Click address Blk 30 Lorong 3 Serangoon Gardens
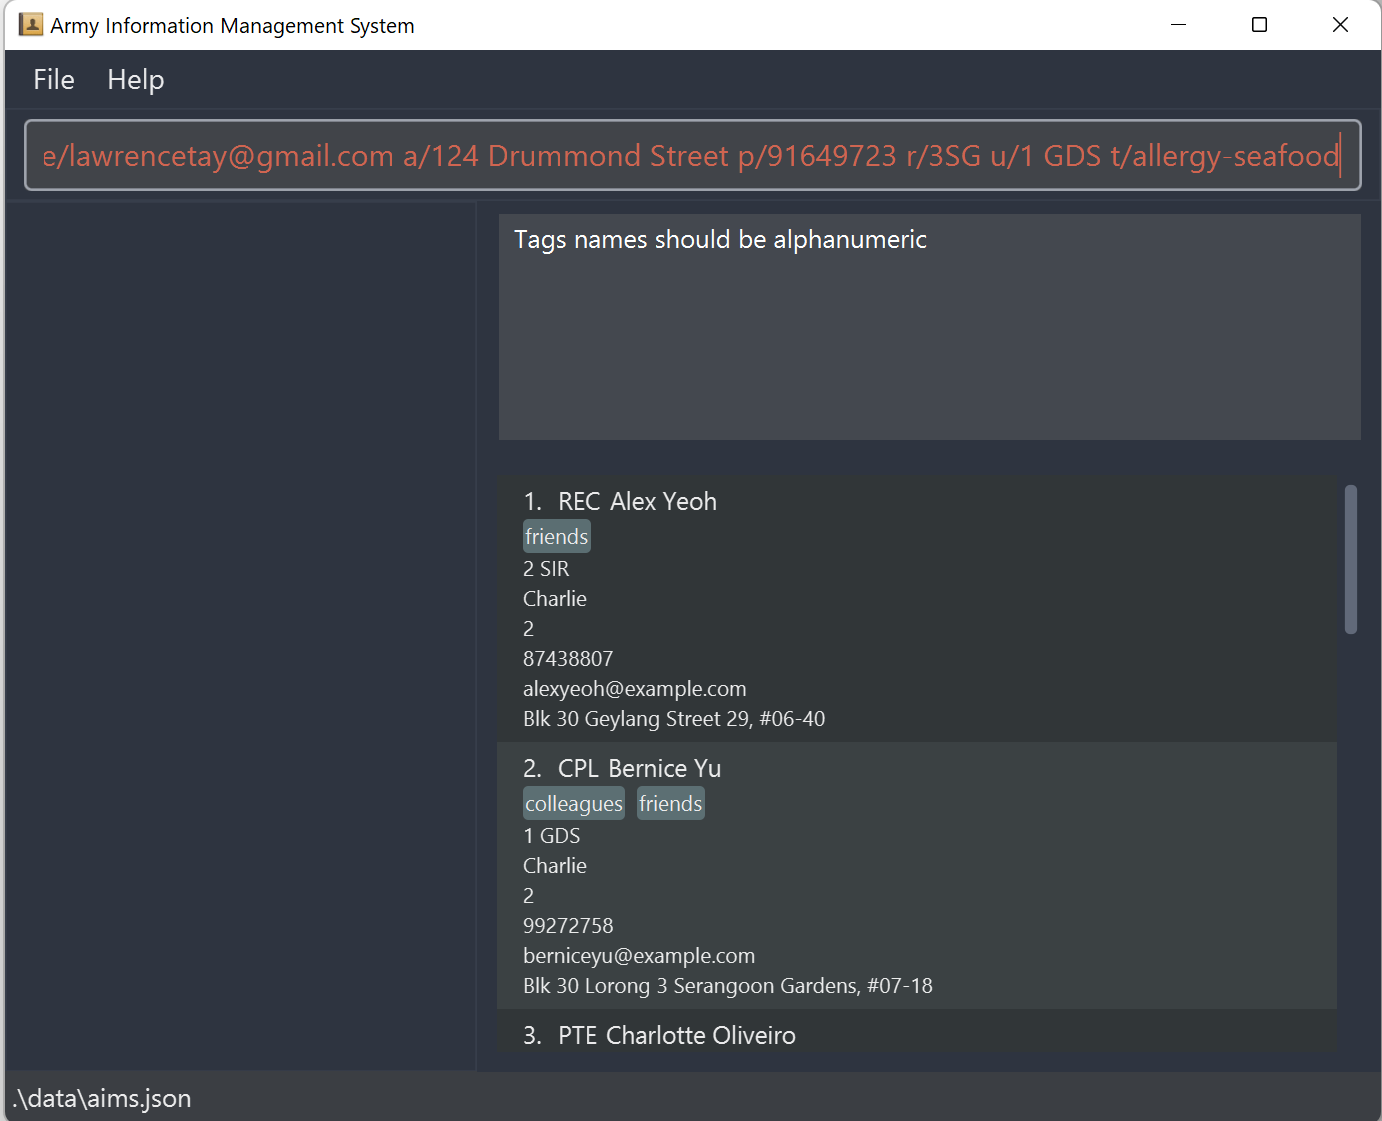The width and height of the screenshot is (1382, 1121). [728, 986]
